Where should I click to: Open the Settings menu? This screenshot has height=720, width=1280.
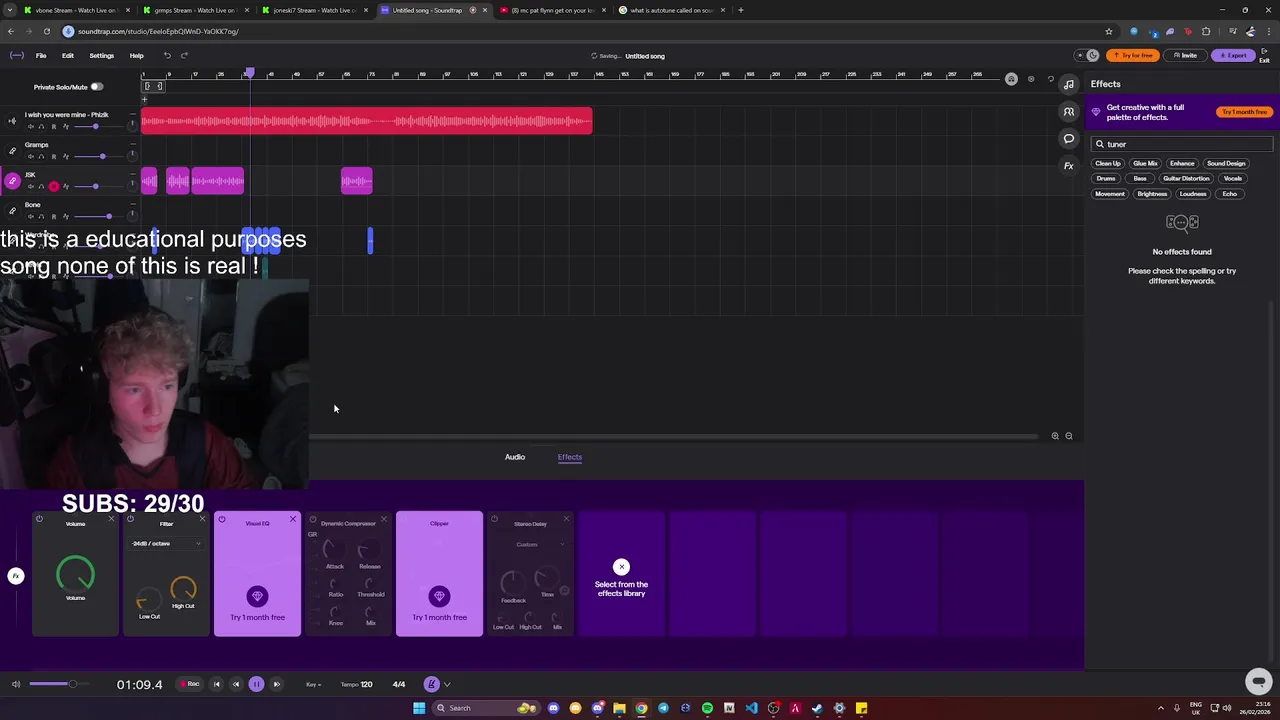(x=102, y=55)
